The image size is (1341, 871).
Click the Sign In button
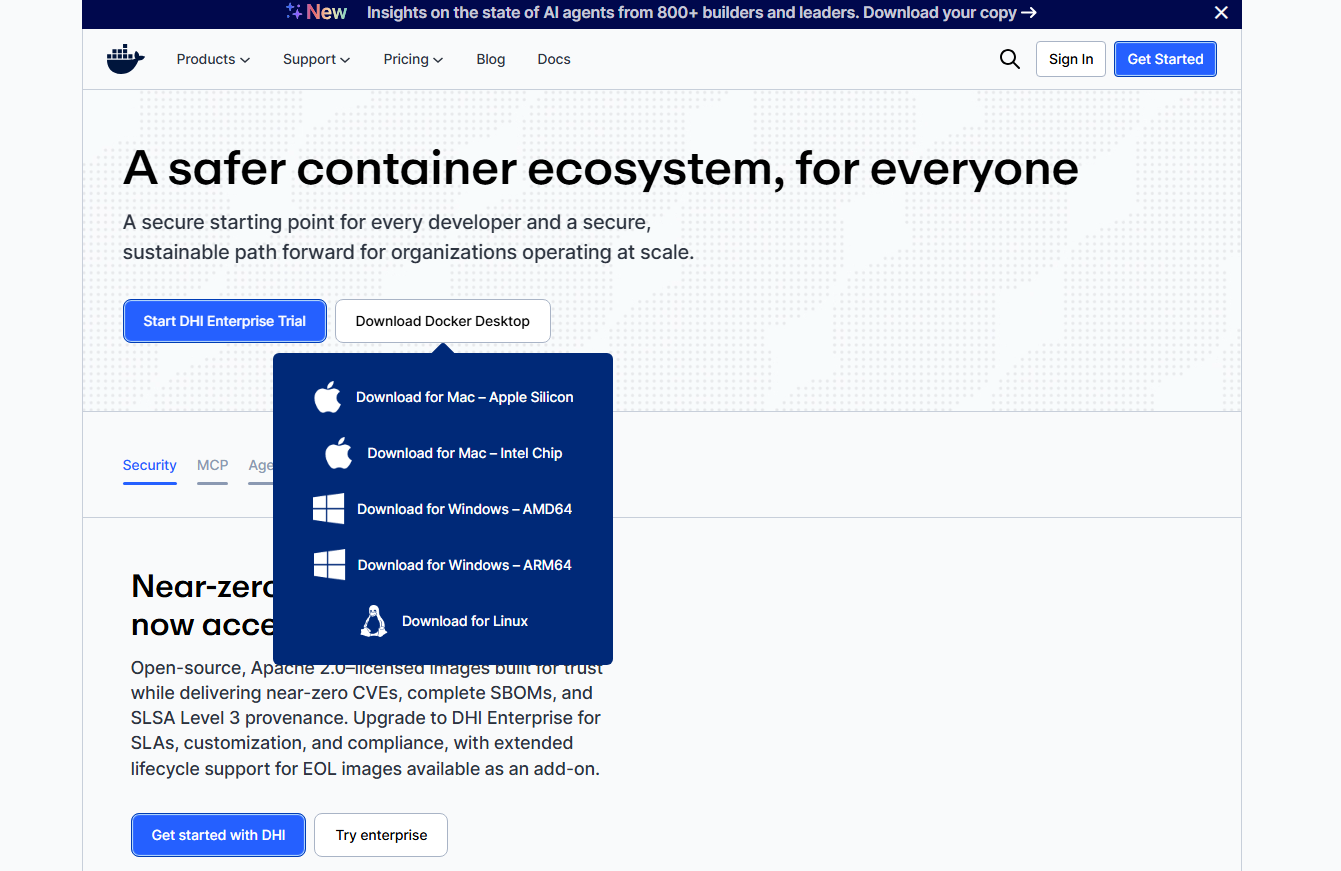[1071, 59]
